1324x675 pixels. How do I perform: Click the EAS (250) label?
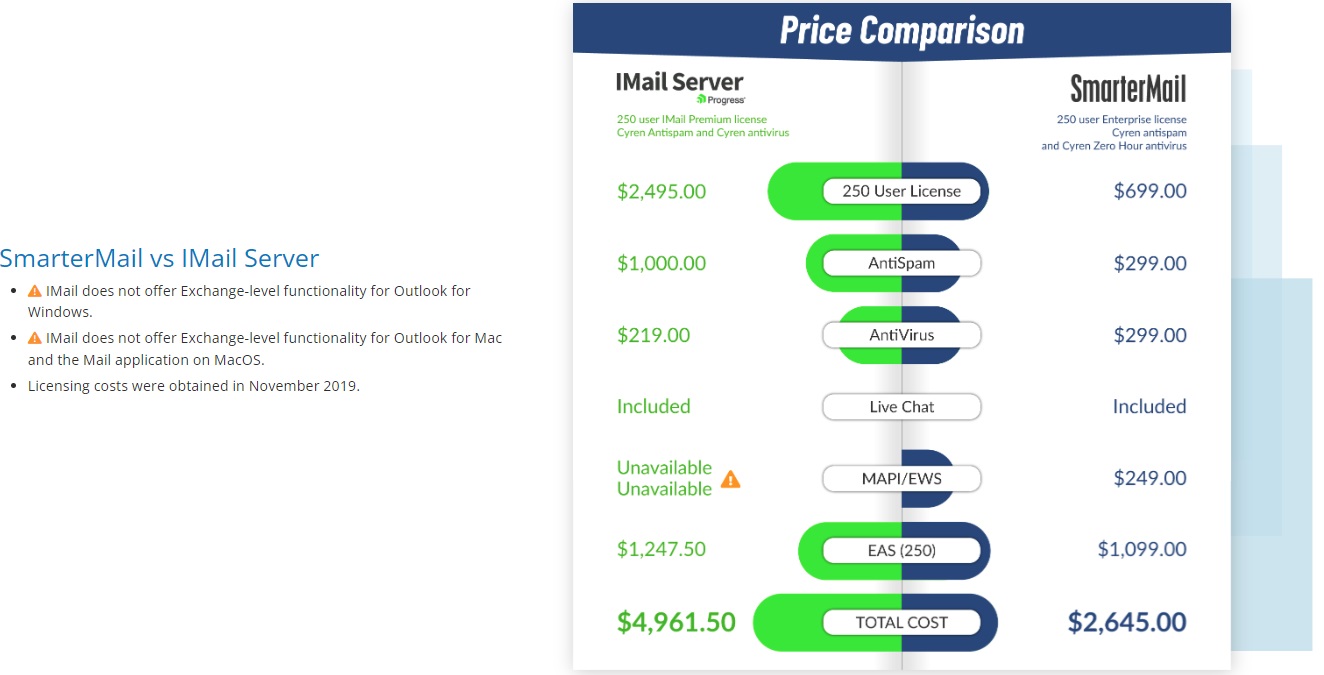pos(902,550)
